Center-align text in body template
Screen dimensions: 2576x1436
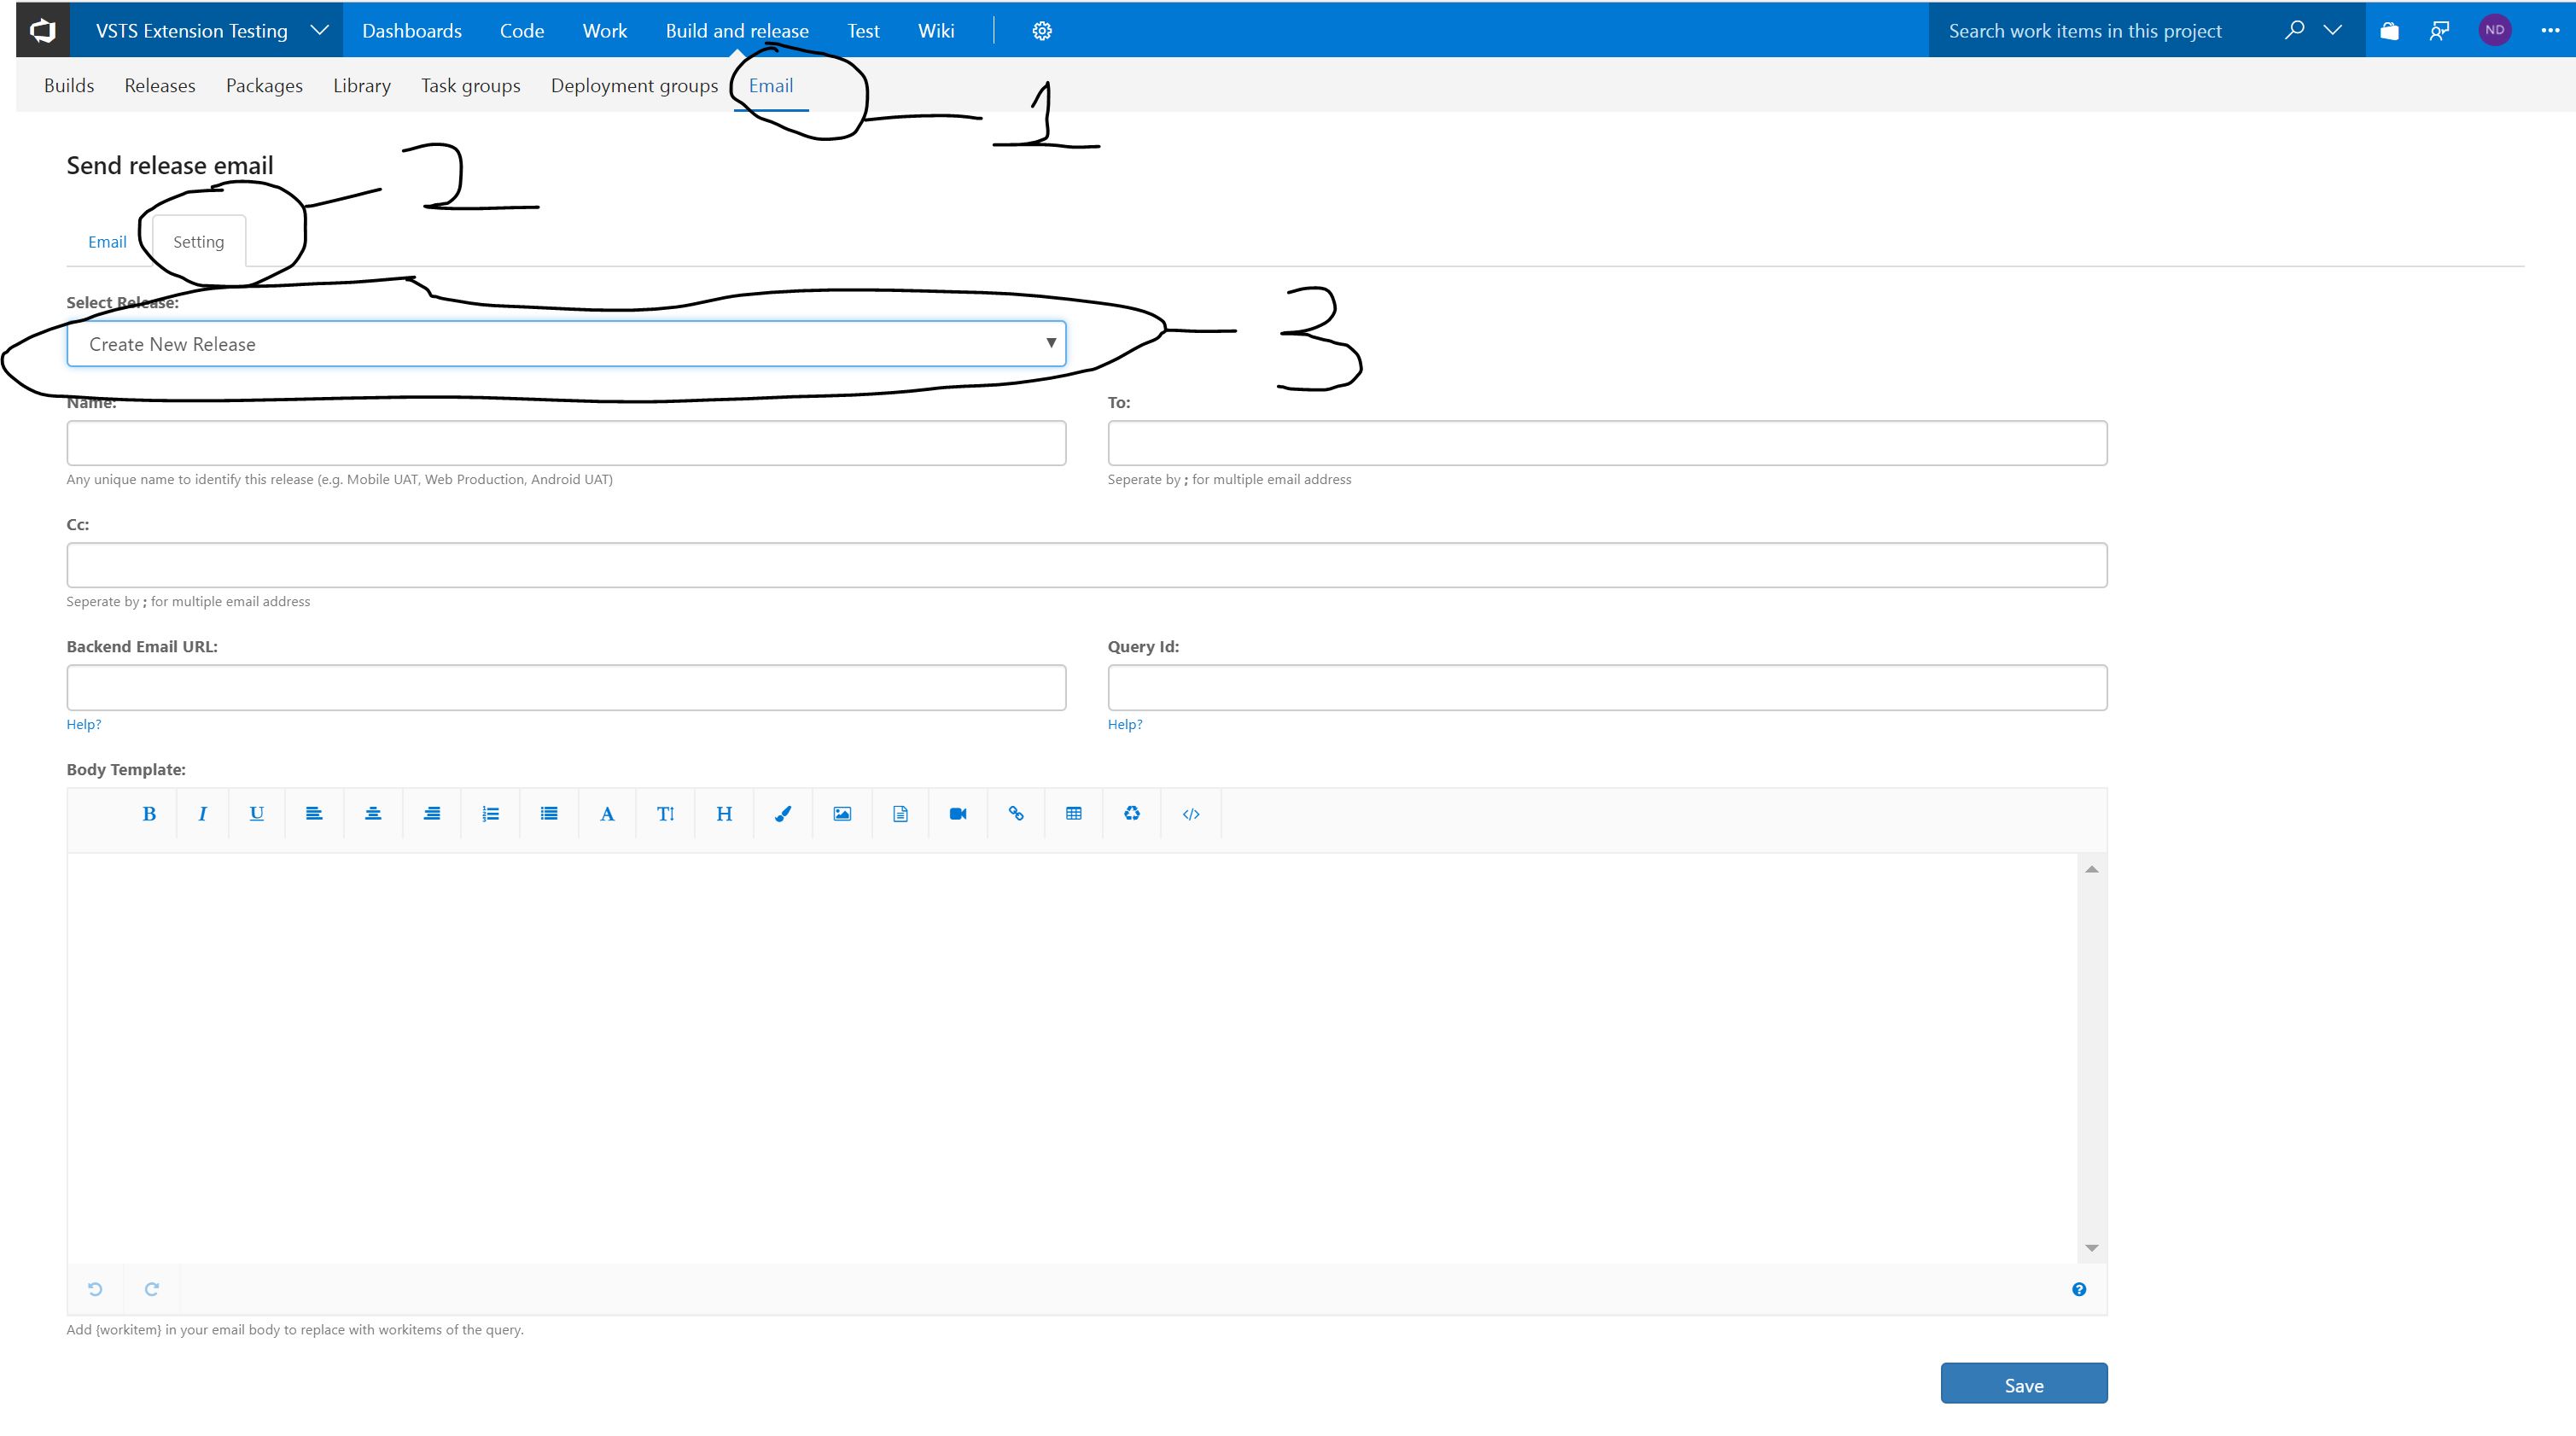point(373,814)
